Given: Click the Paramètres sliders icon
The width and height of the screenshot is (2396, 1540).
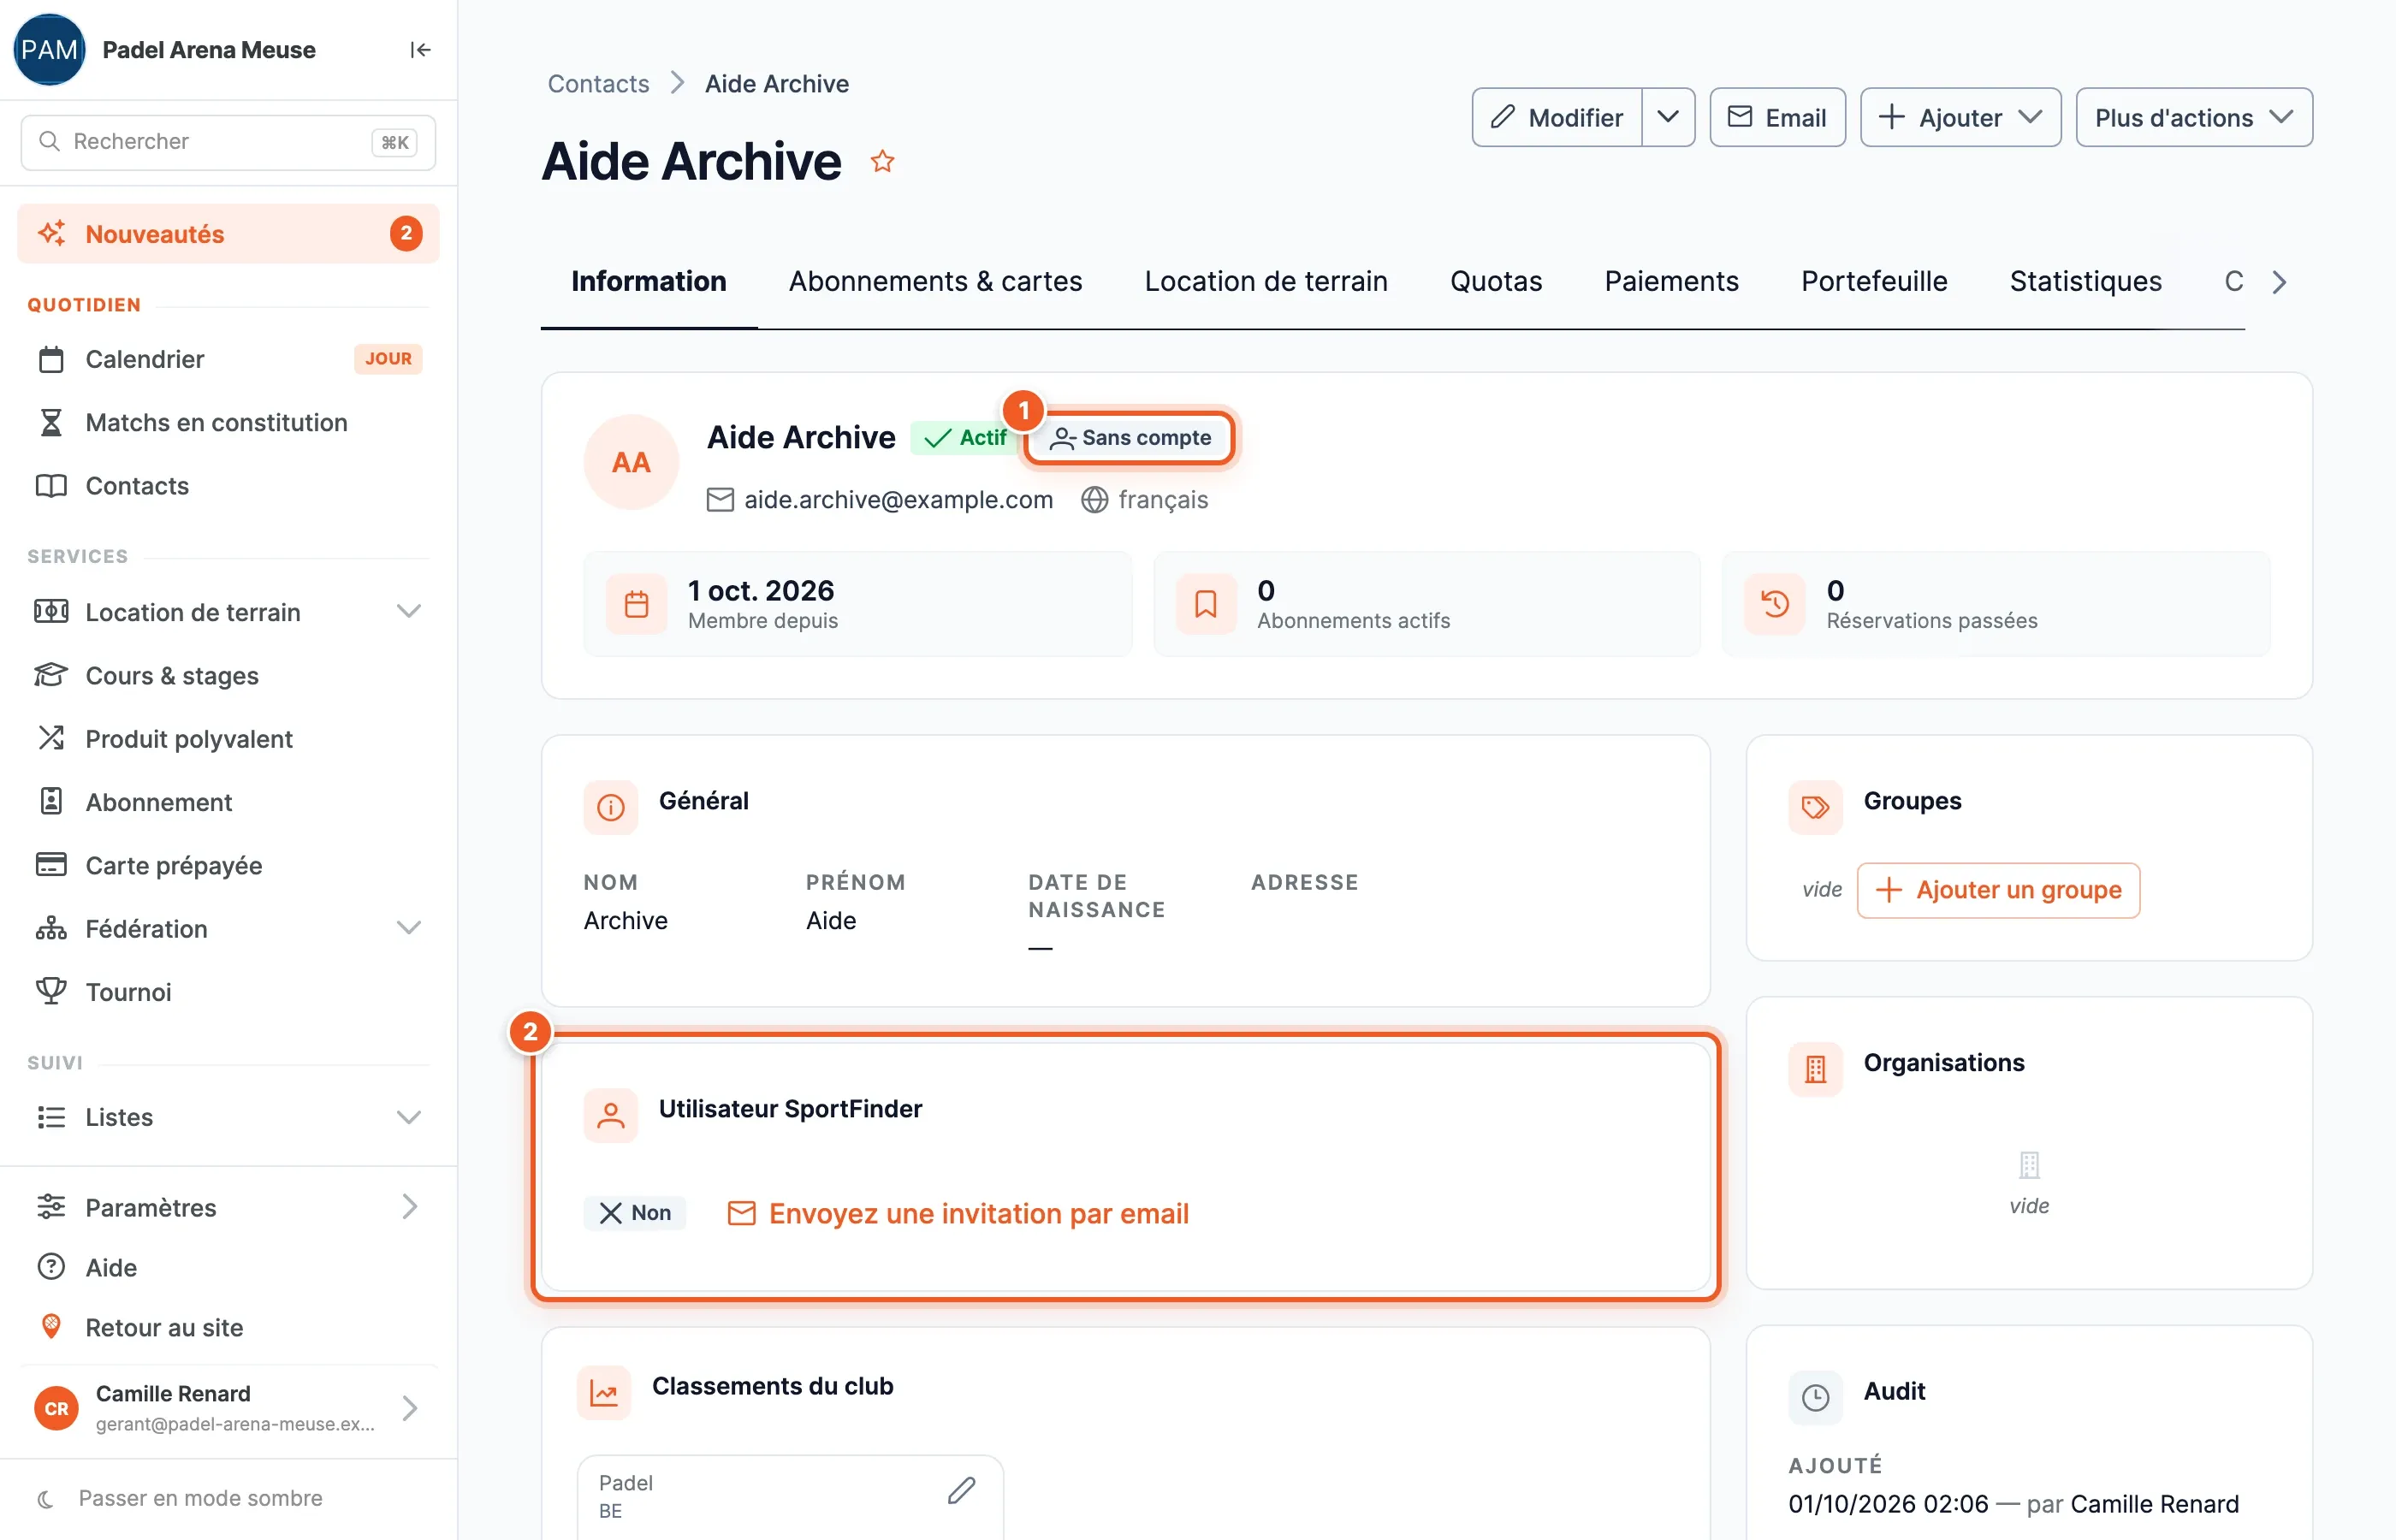Looking at the screenshot, I should click(51, 1207).
